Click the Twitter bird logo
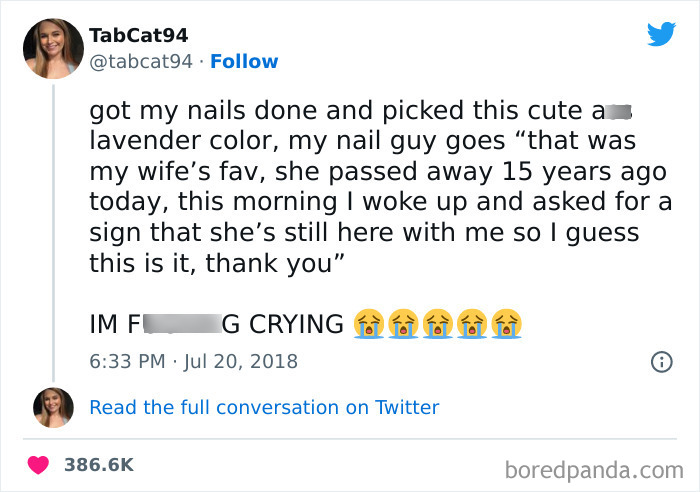 661,35
